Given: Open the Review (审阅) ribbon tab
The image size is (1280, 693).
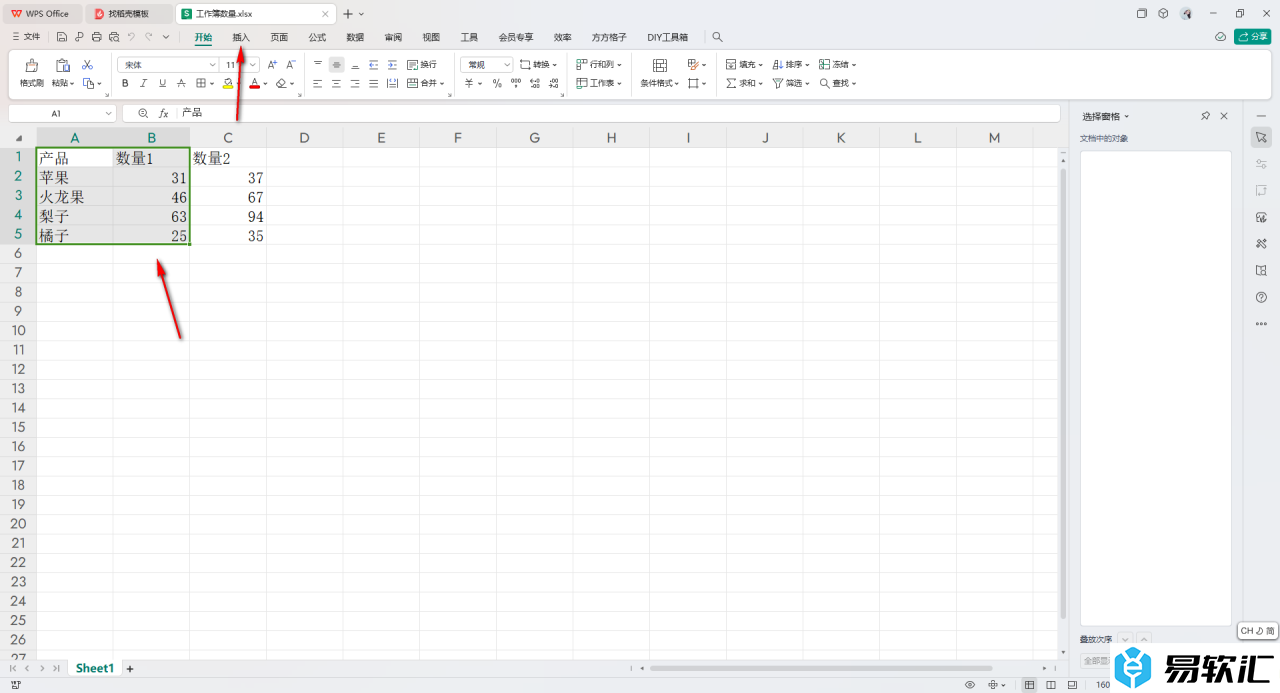Looking at the screenshot, I should point(393,37).
